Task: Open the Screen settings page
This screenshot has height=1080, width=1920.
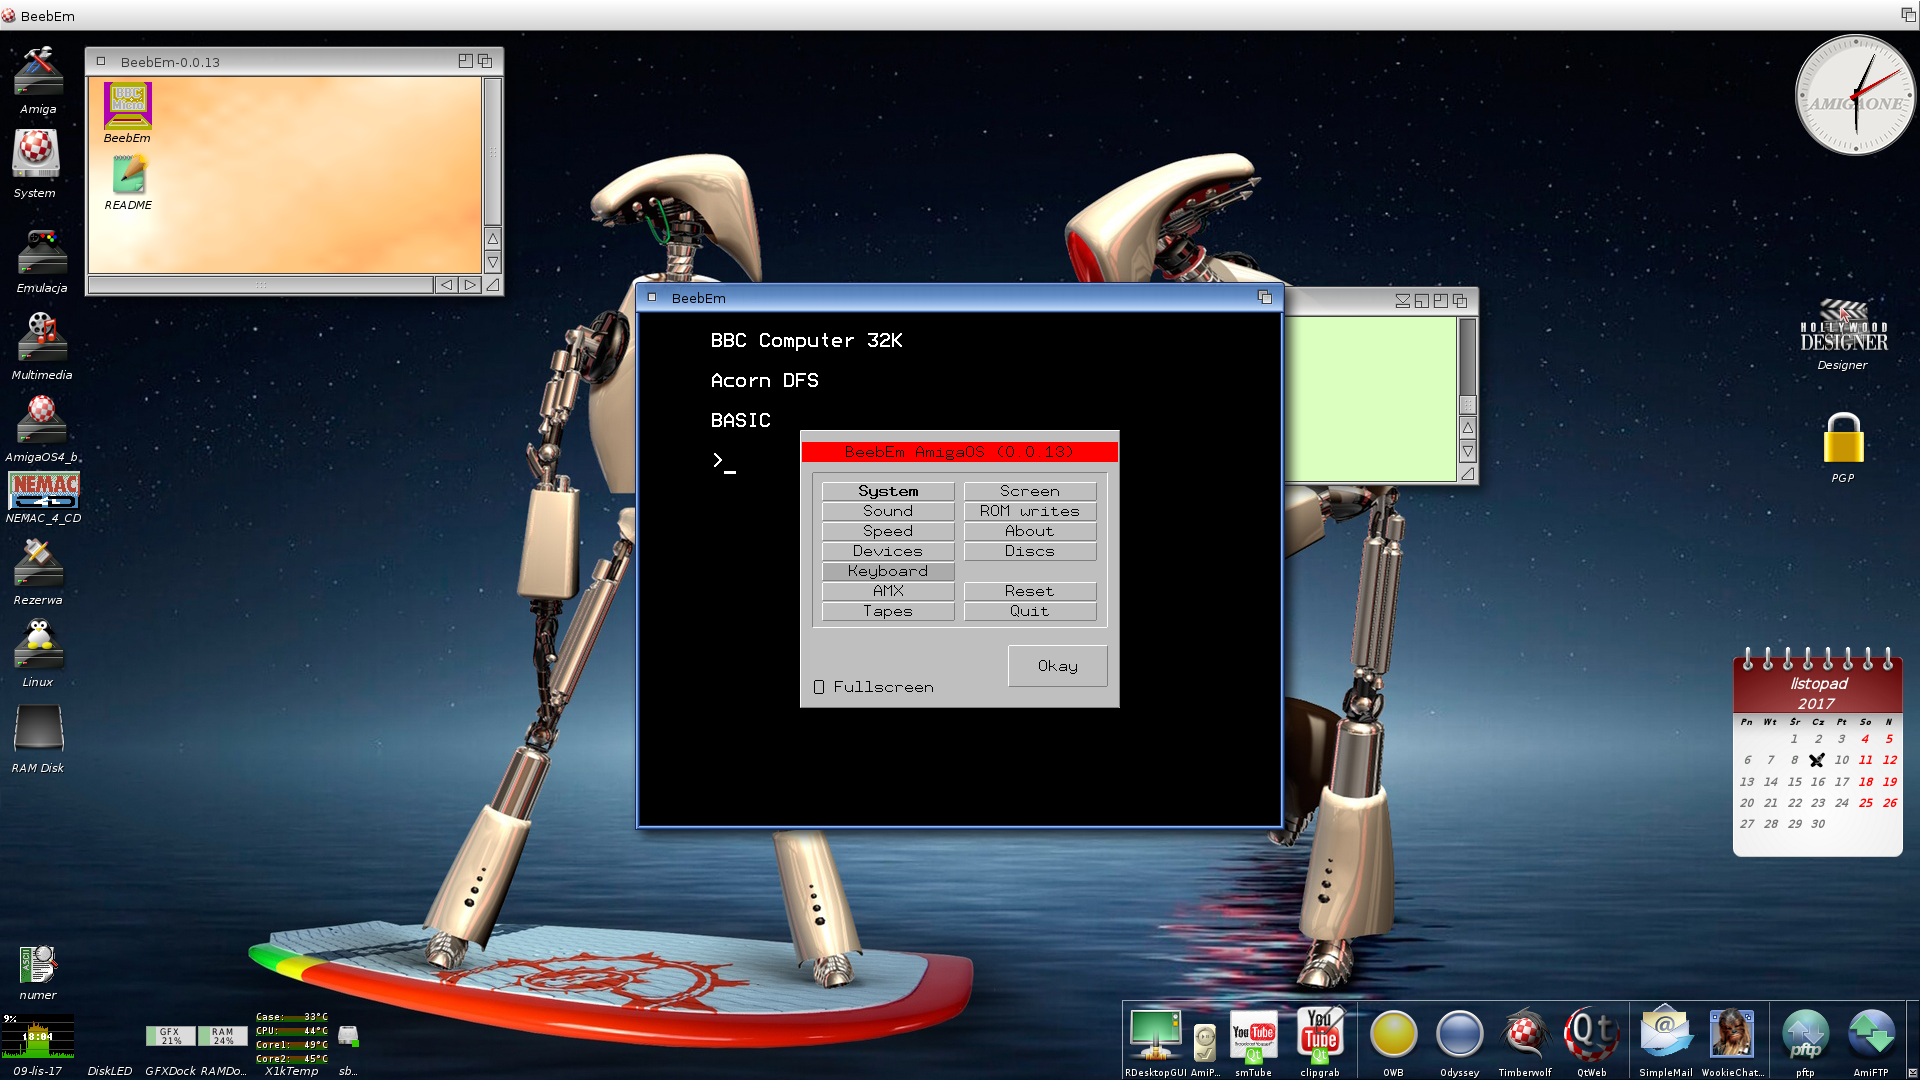Action: coord(1030,491)
